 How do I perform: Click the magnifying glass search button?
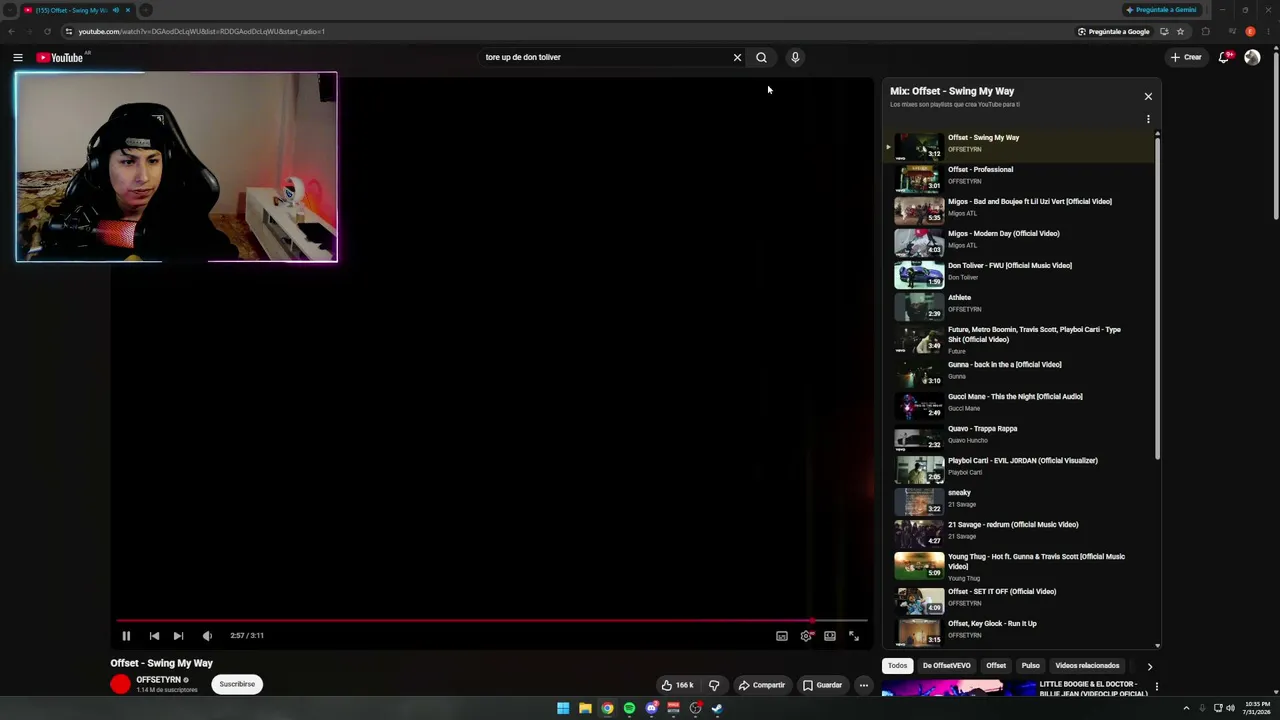point(761,57)
